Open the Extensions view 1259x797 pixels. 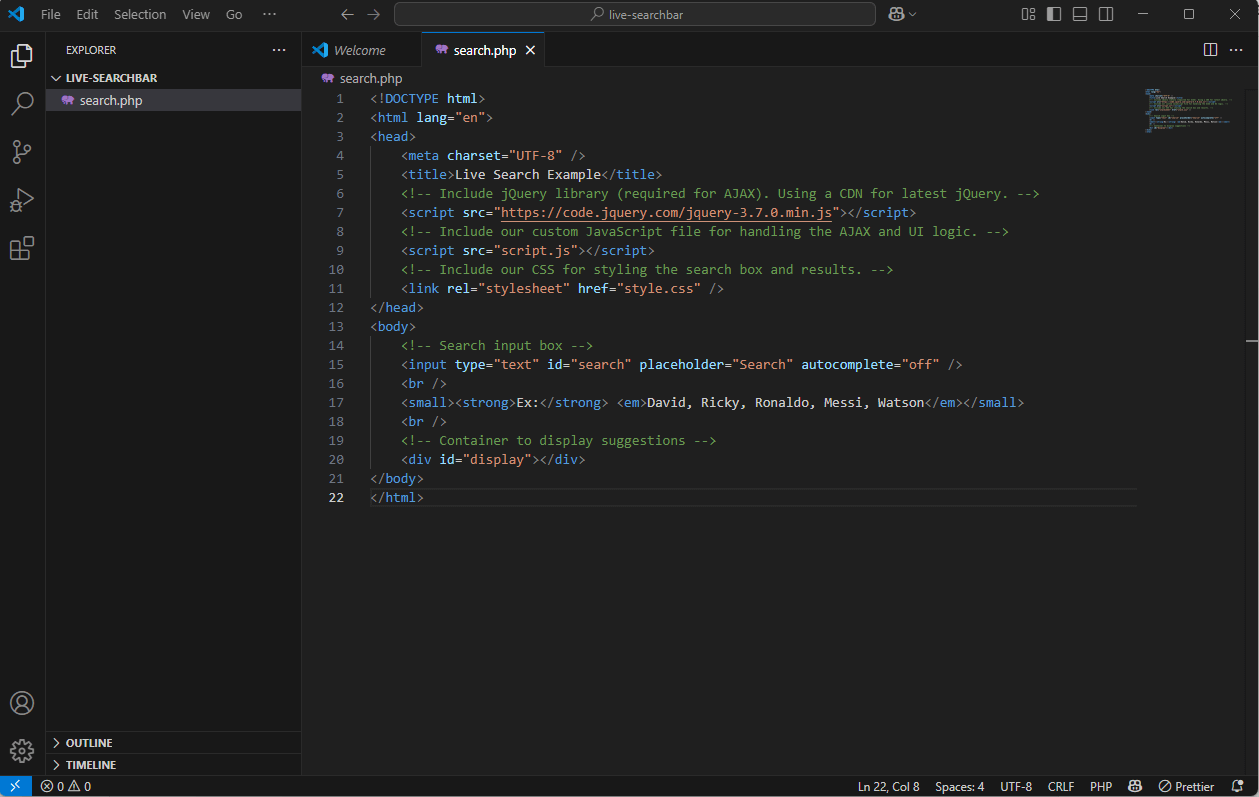(x=22, y=248)
